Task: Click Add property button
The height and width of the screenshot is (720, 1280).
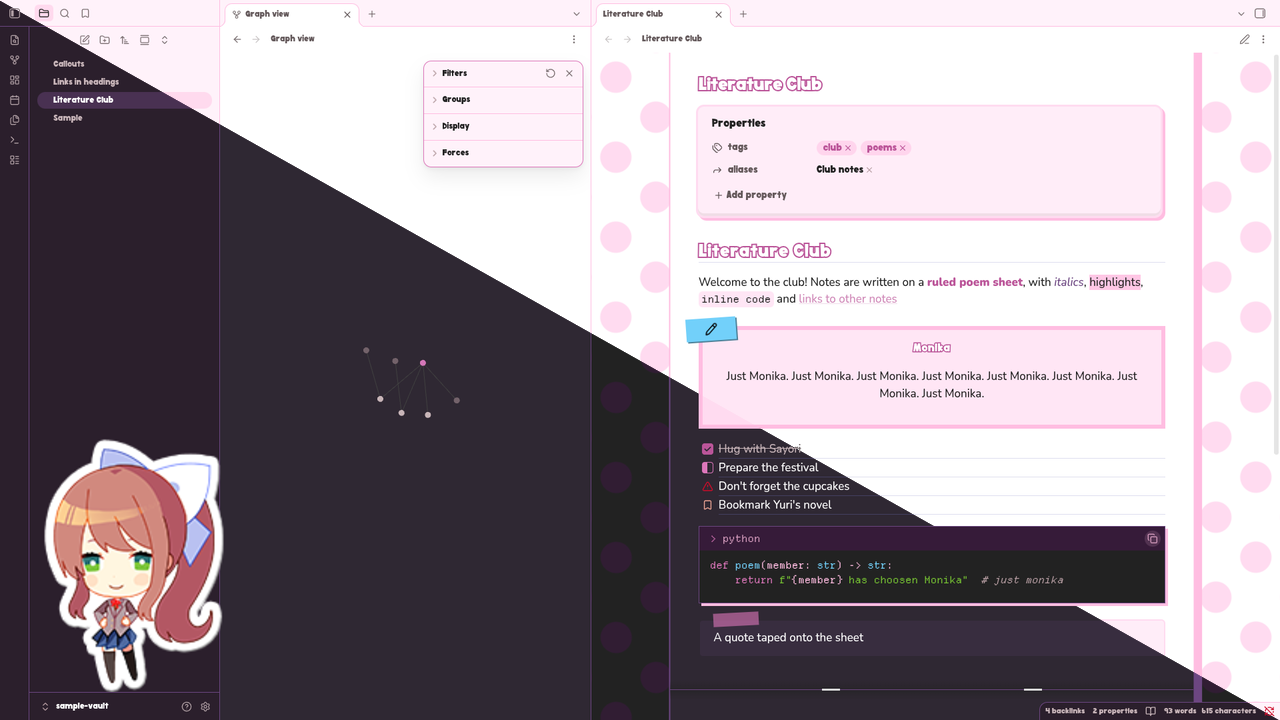Action: tap(751, 195)
